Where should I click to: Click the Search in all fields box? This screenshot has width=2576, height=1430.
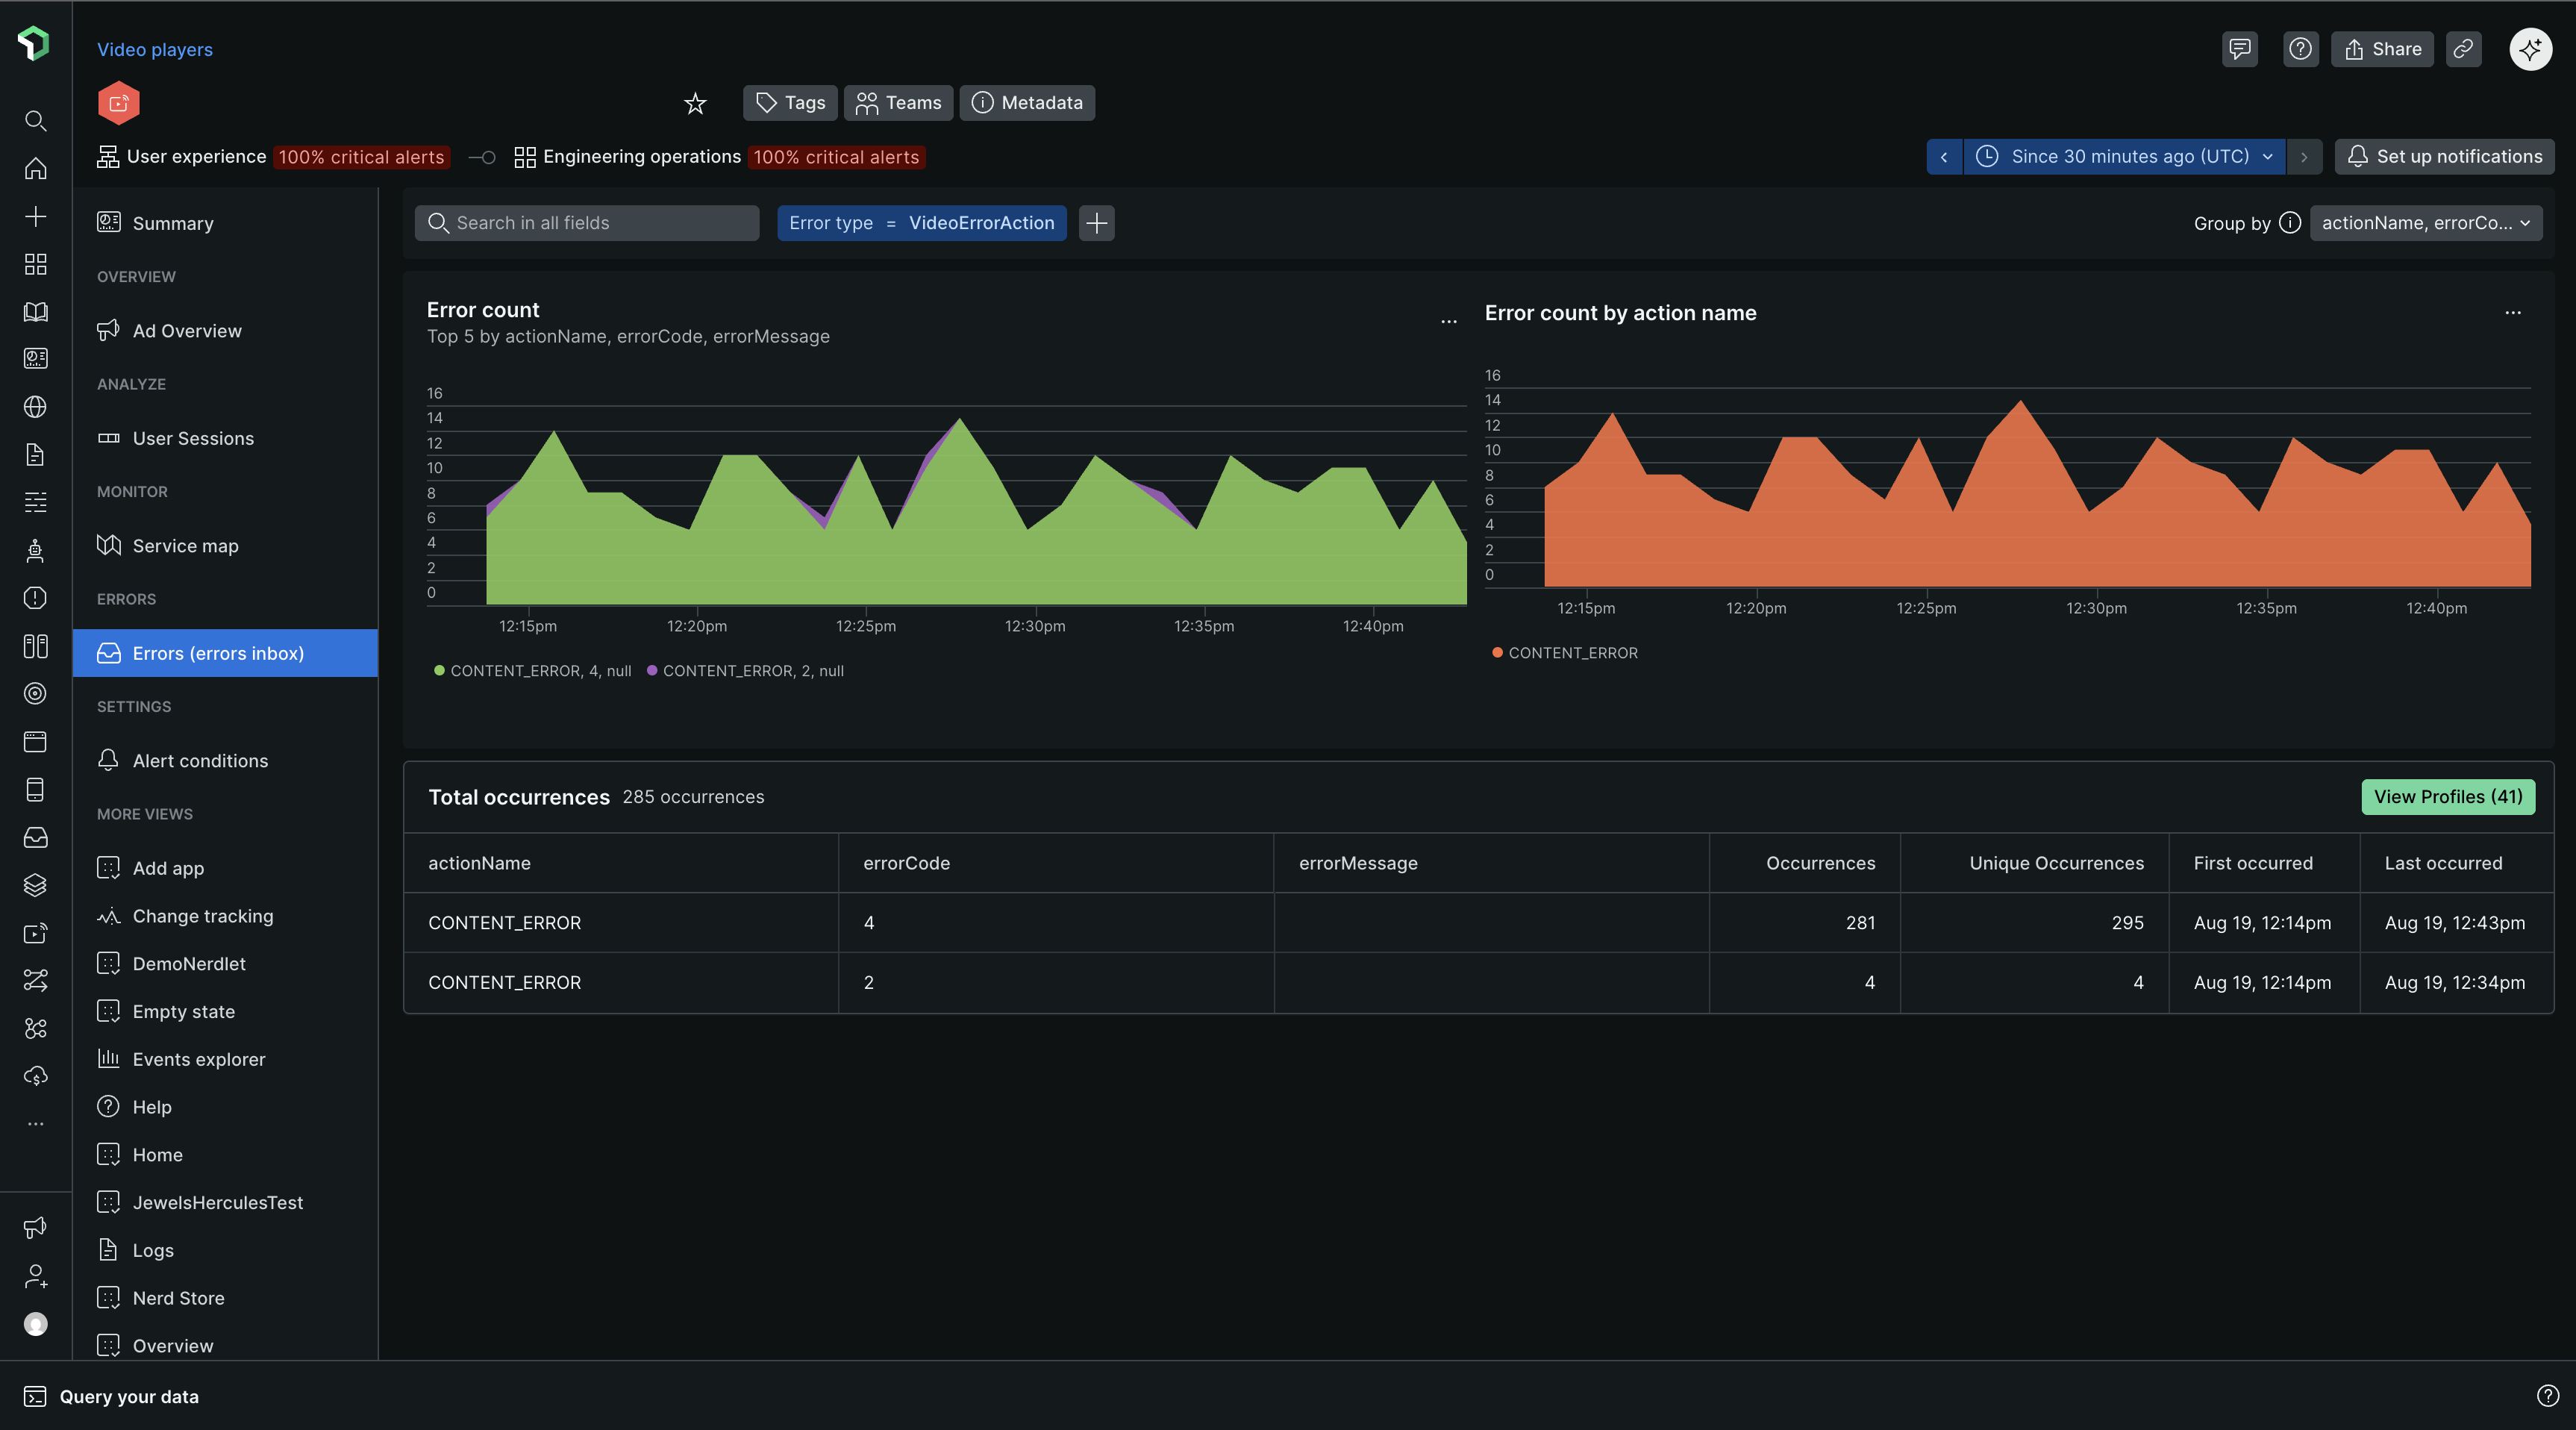point(587,223)
